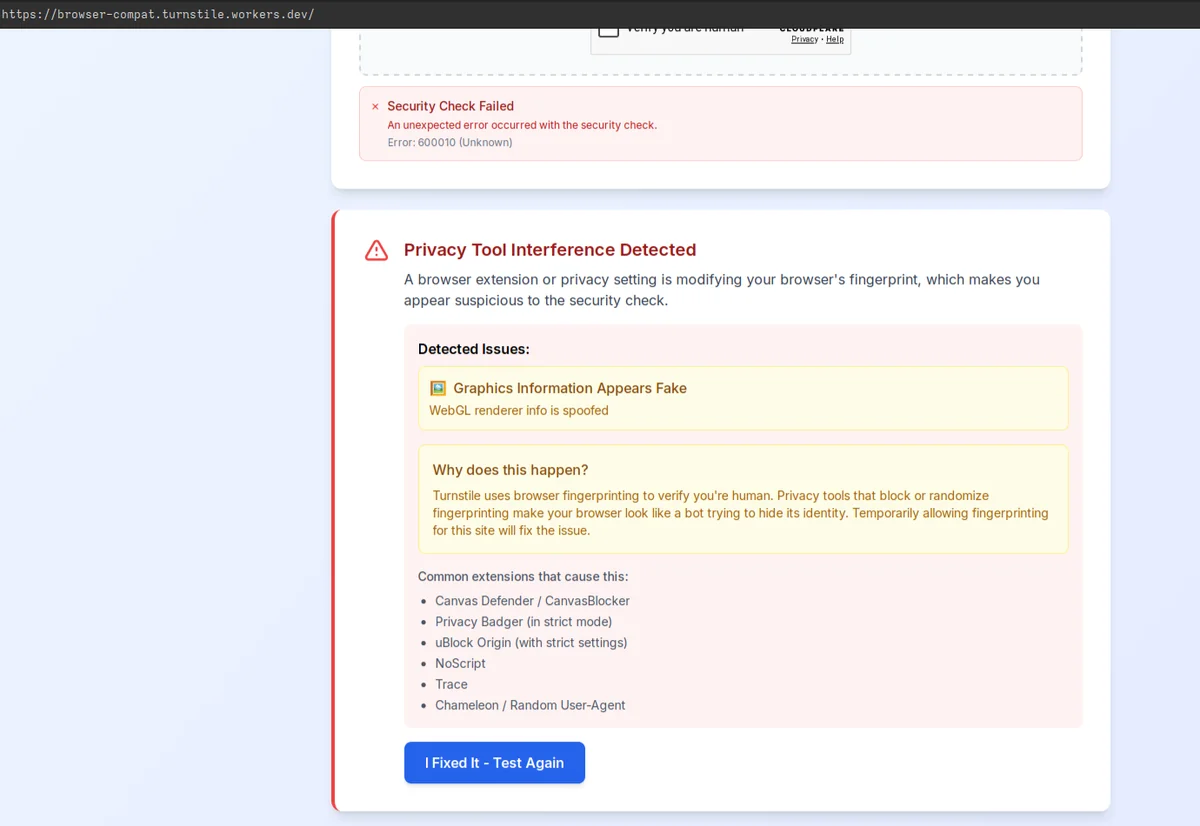Select the Detected Issues: label
Image resolution: width=1200 pixels, height=826 pixels.
tap(474, 349)
